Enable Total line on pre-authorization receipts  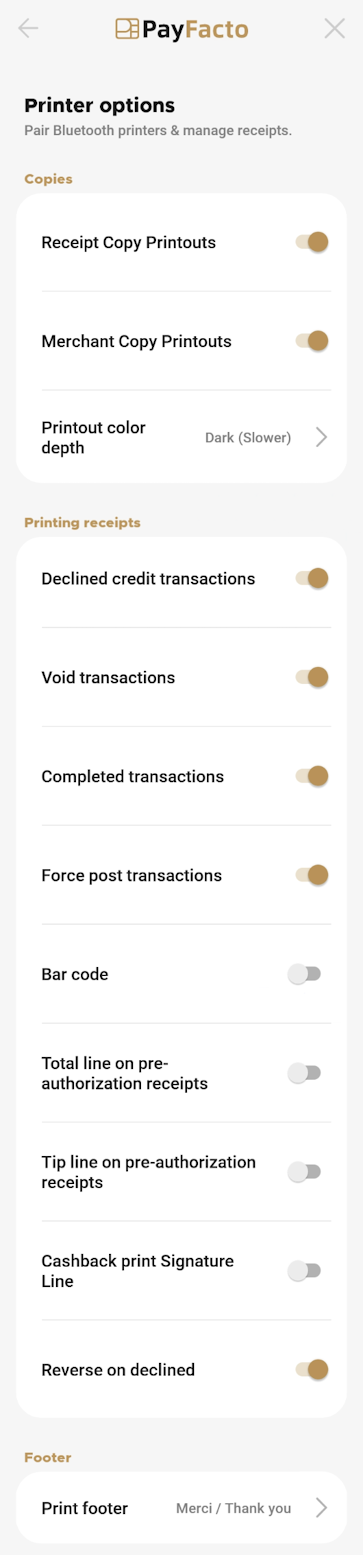click(x=304, y=1073)
